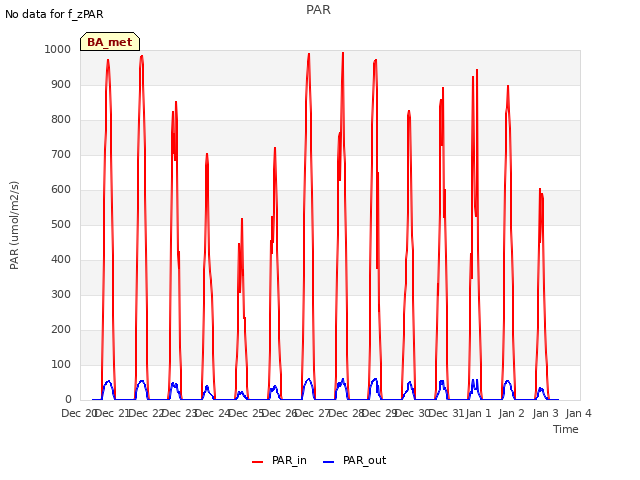Click the PAR (umol/m2/s) axis label

click(x=14, y=225)
